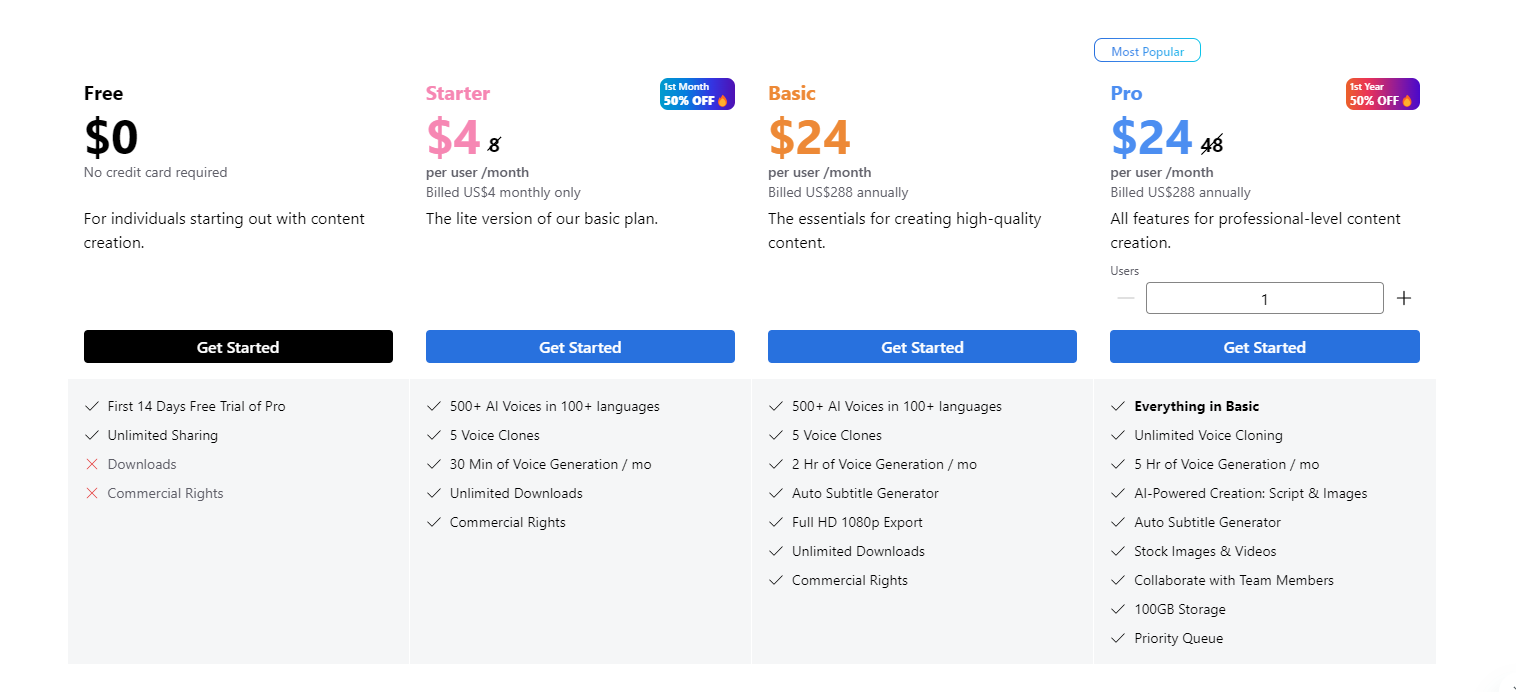The image size is (1516, 692).
Task: Click checkmark next to Everything in Basic
Action: click(x=1118, y=406)
